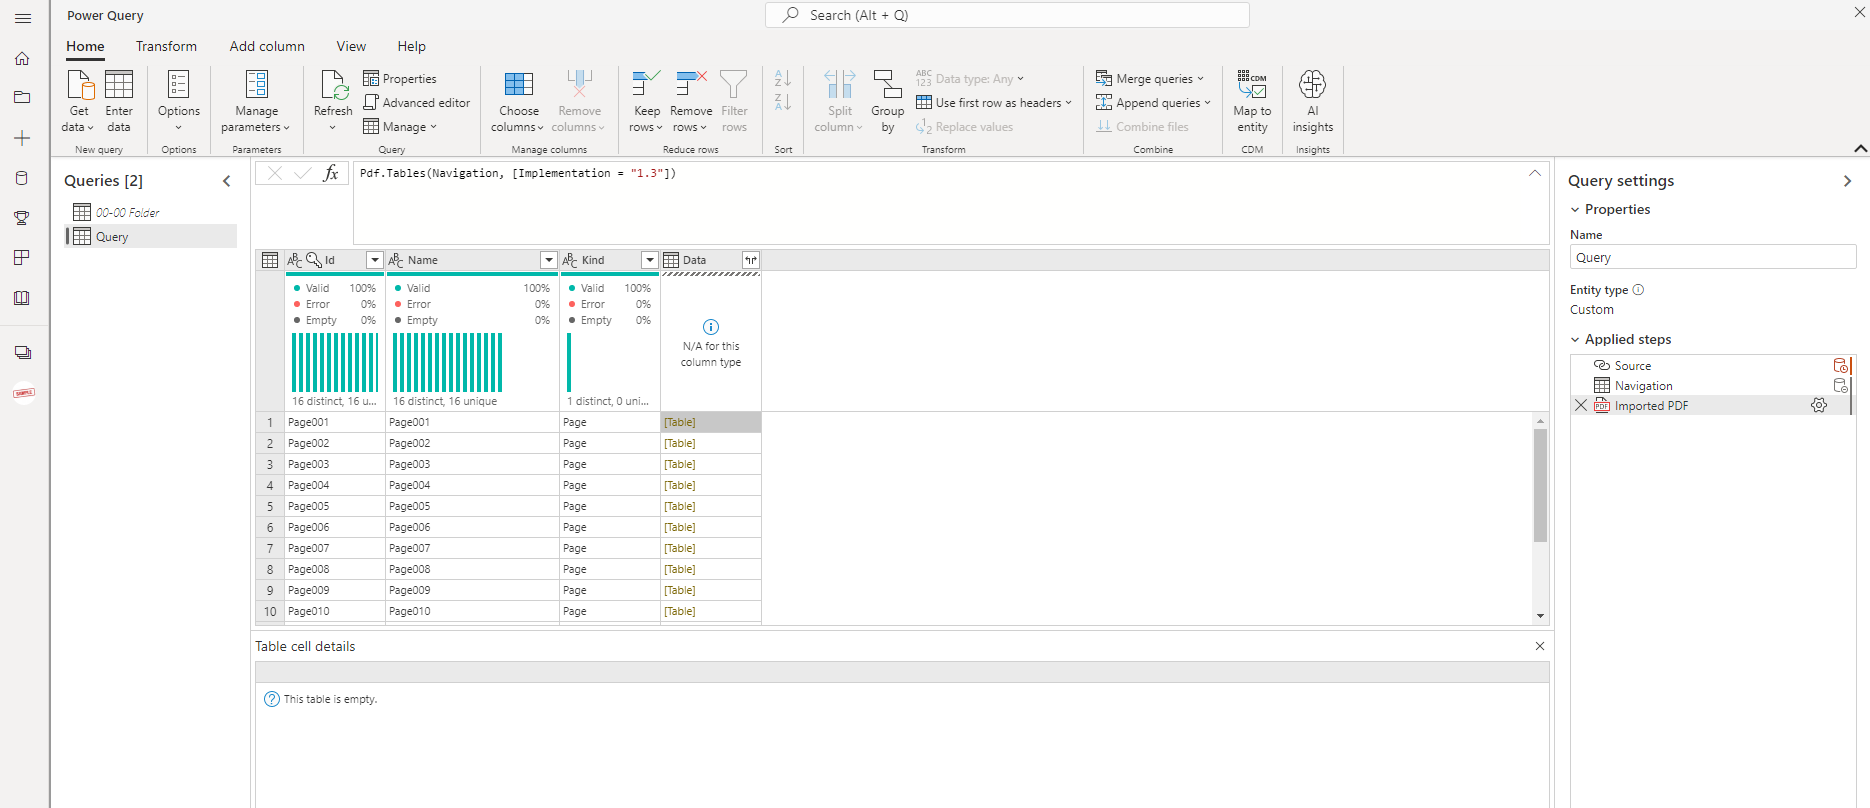Expand Merge queries dropdown
This screenshot has width=1870, height=808.
click(1200, 79)
